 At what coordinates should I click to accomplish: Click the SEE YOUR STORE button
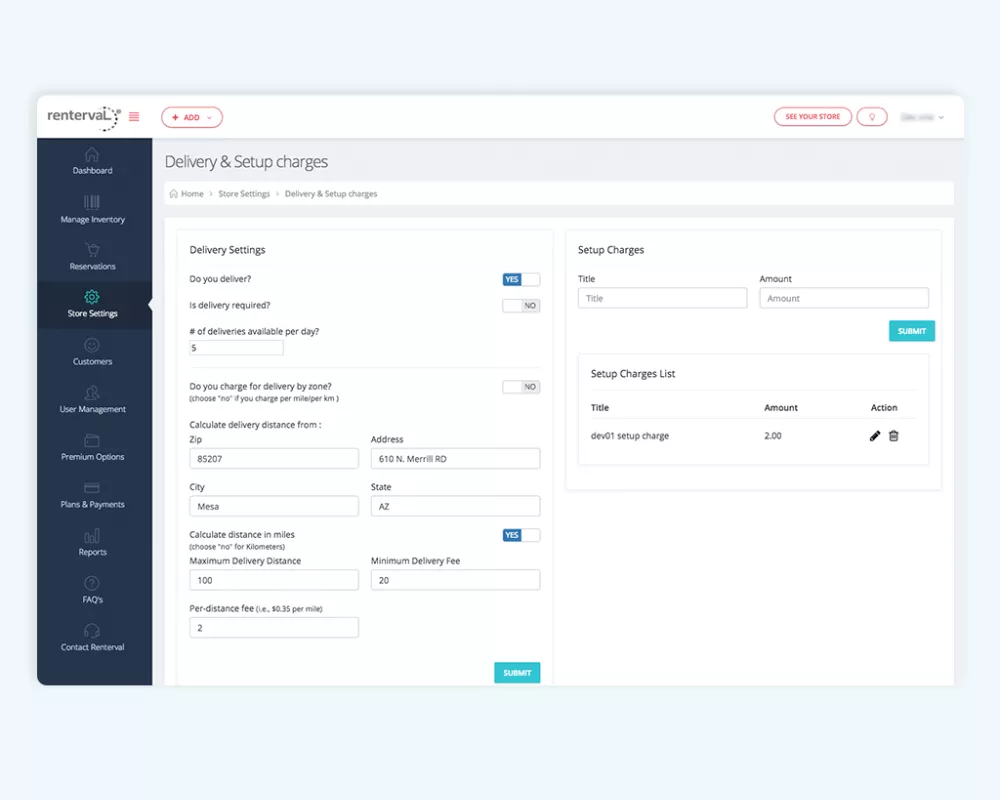pos(812,117)
